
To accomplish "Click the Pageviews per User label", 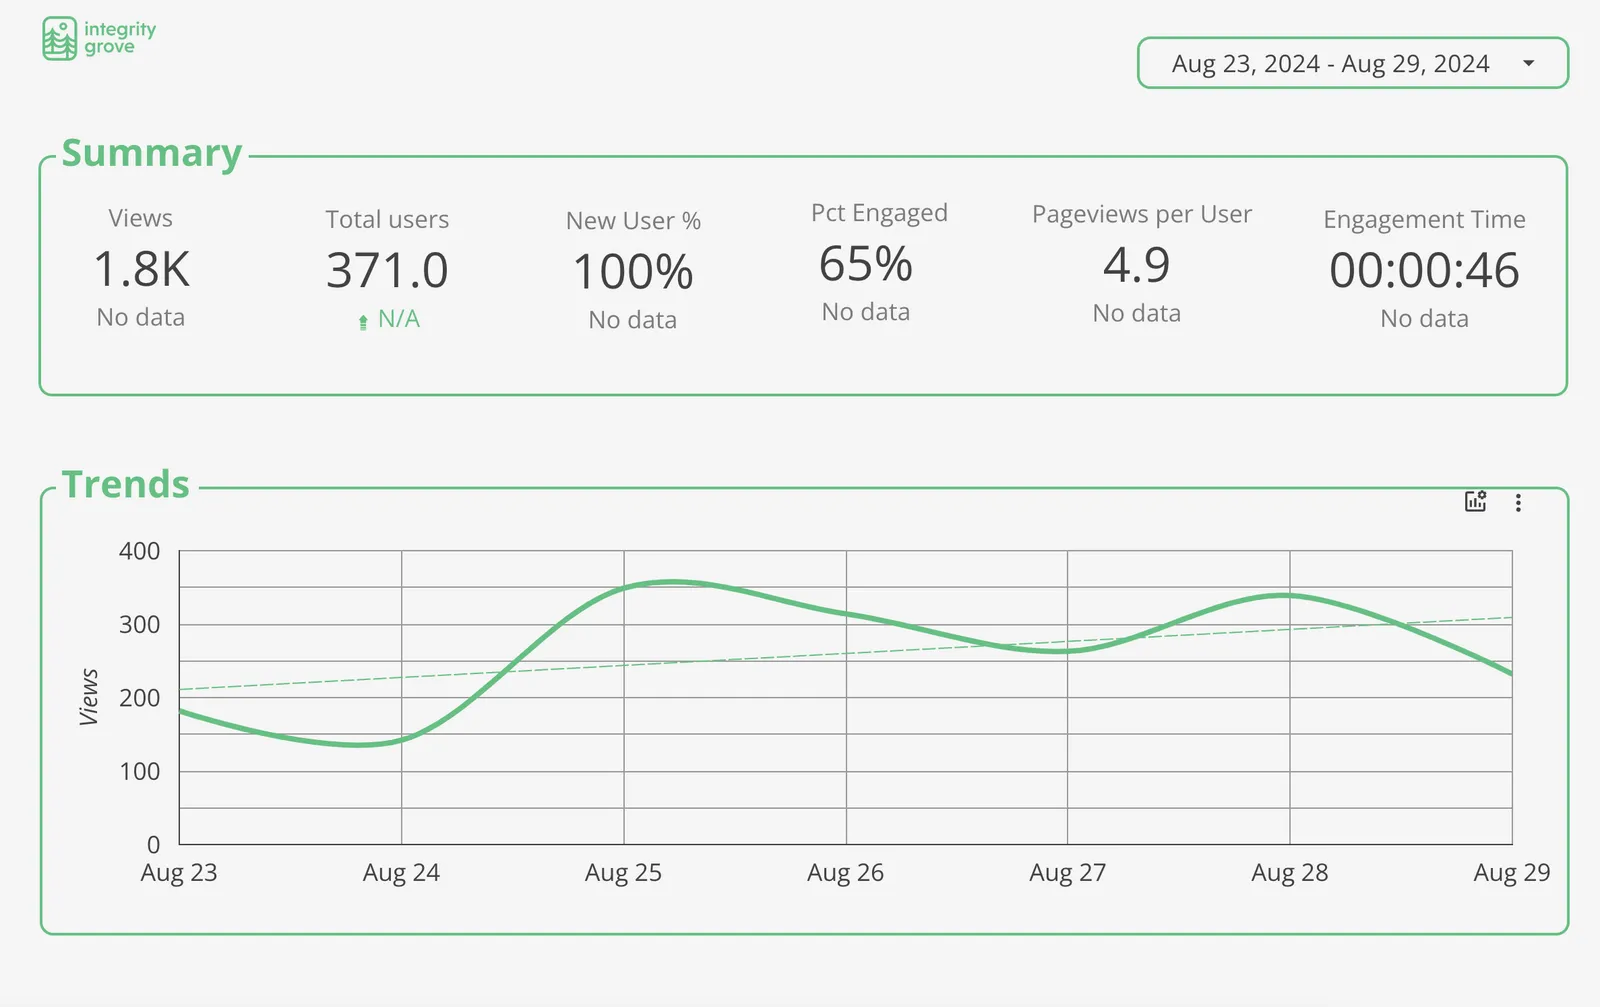I will (1142, 214).
